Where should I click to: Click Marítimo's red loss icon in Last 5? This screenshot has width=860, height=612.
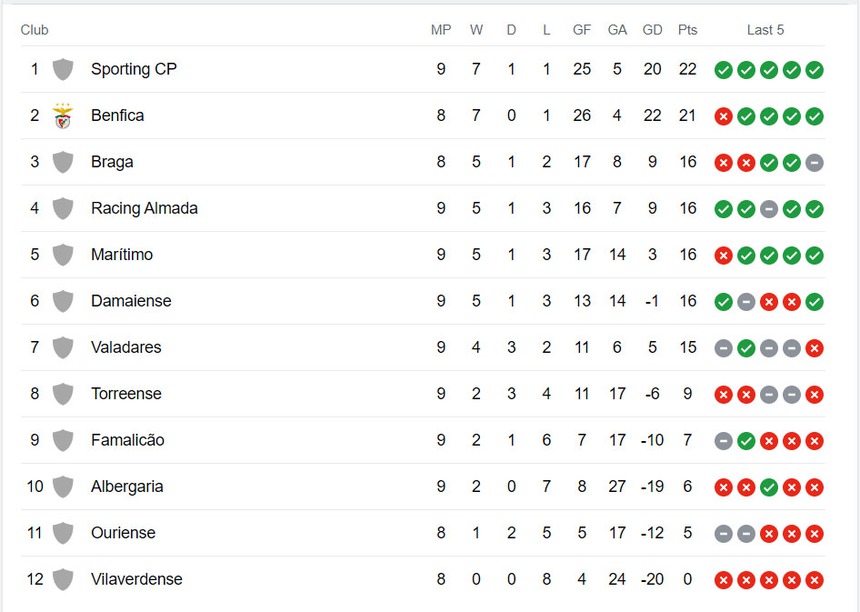(723, 255)
